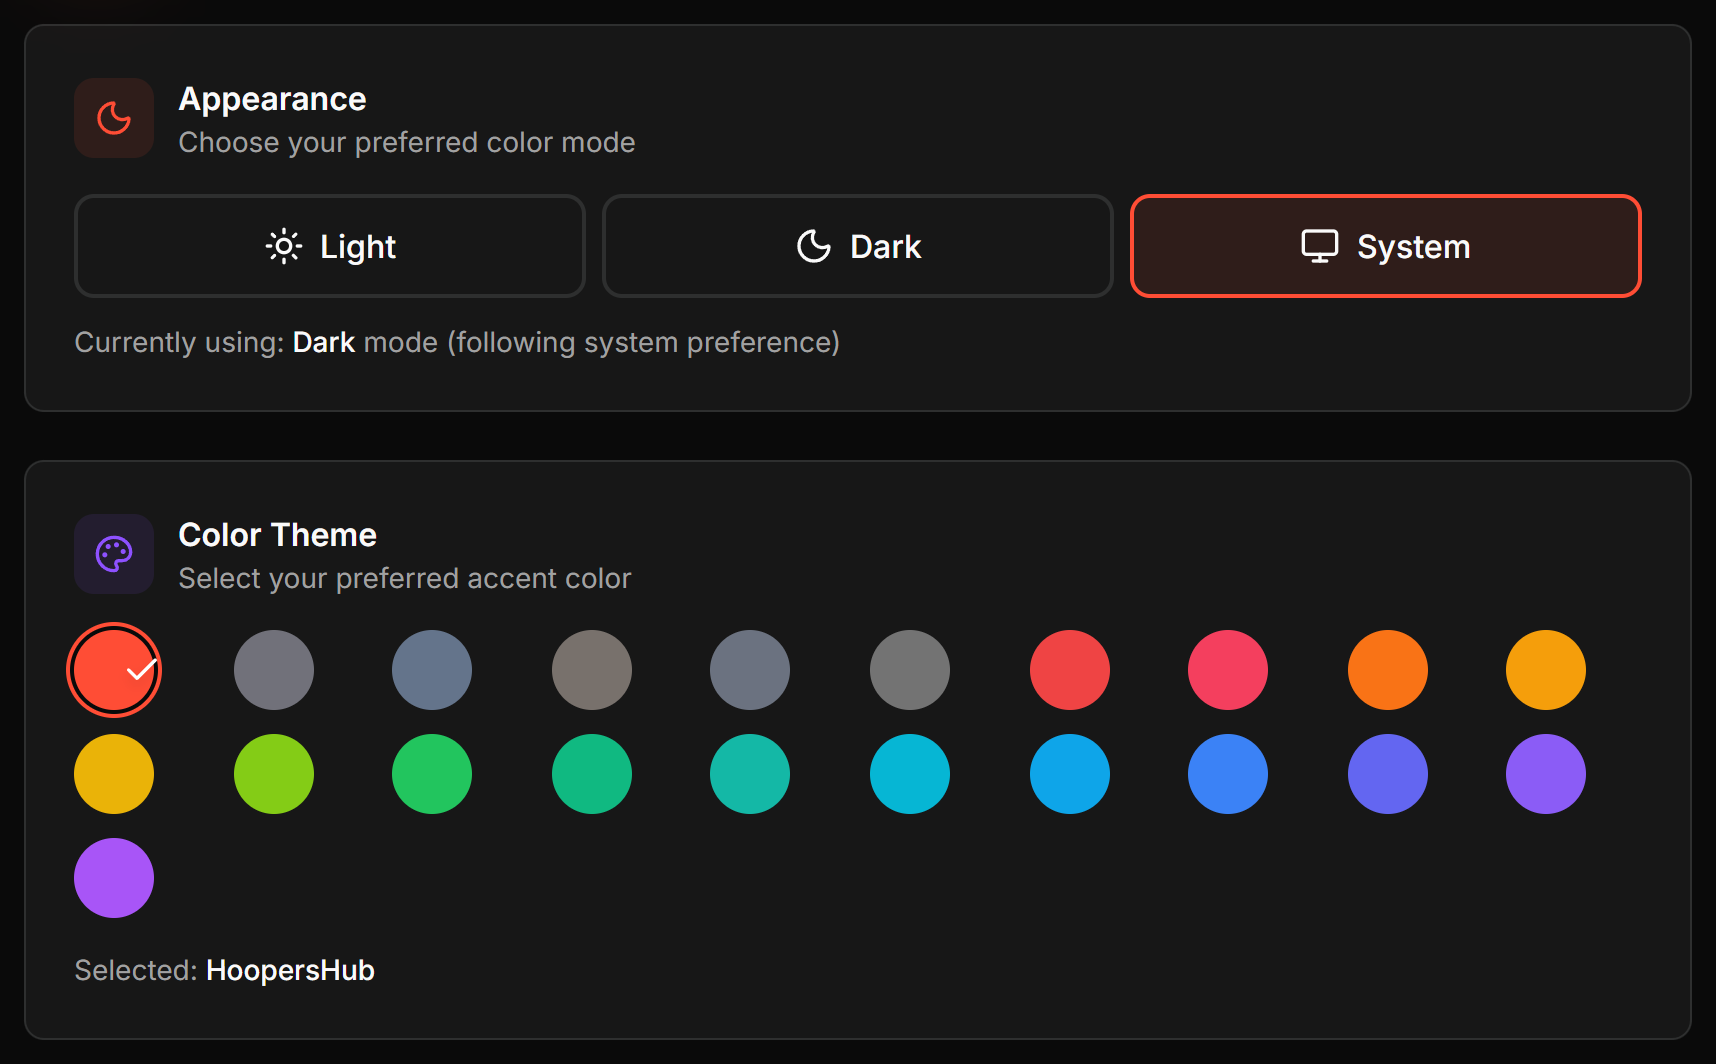1716x1064 pixels.
Task: Choose the orange accent swatch
Action: (1388, 670)
